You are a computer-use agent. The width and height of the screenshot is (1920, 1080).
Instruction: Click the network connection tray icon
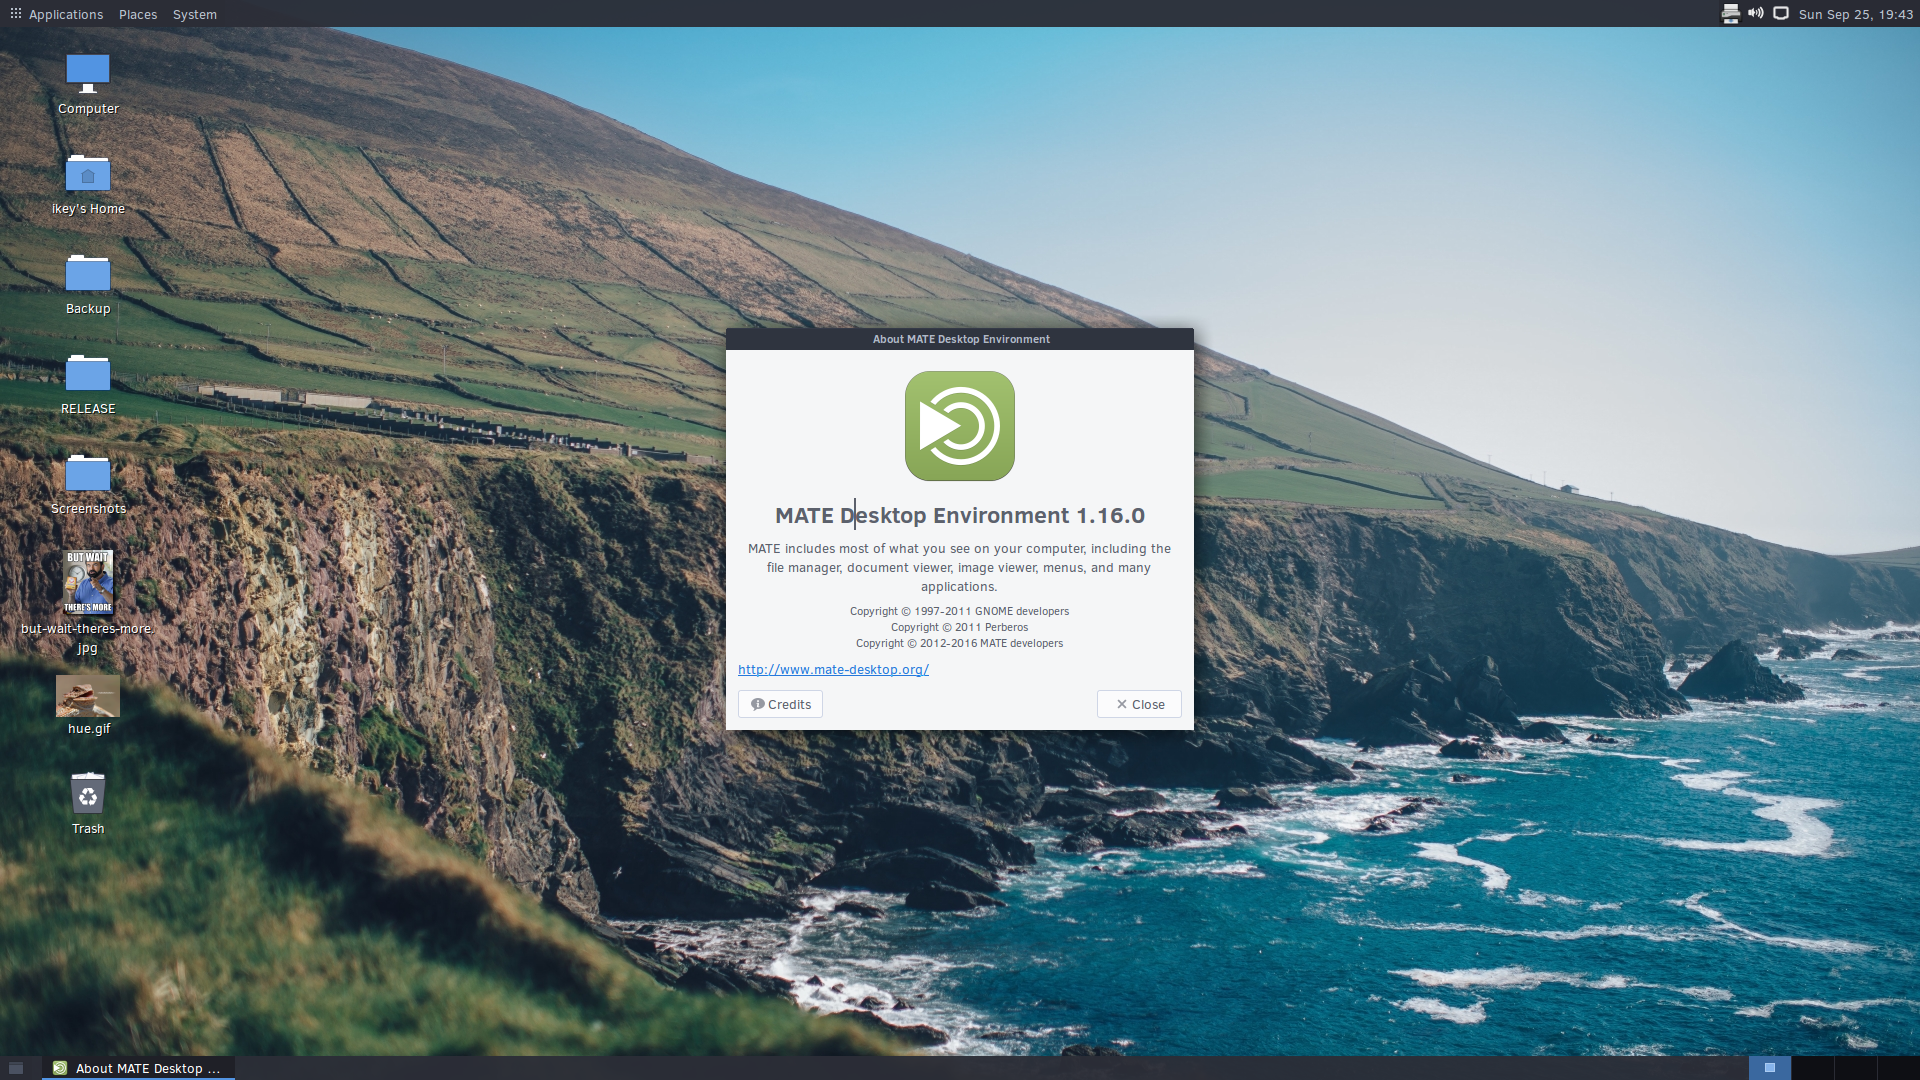point(1781,14)
